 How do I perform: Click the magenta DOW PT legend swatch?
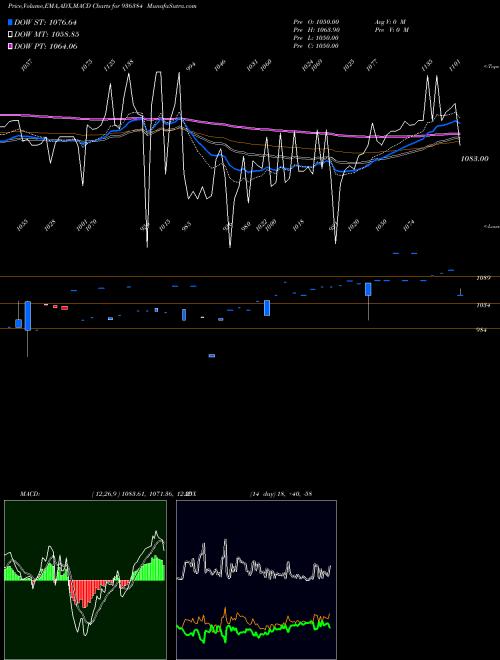(10, 47)
